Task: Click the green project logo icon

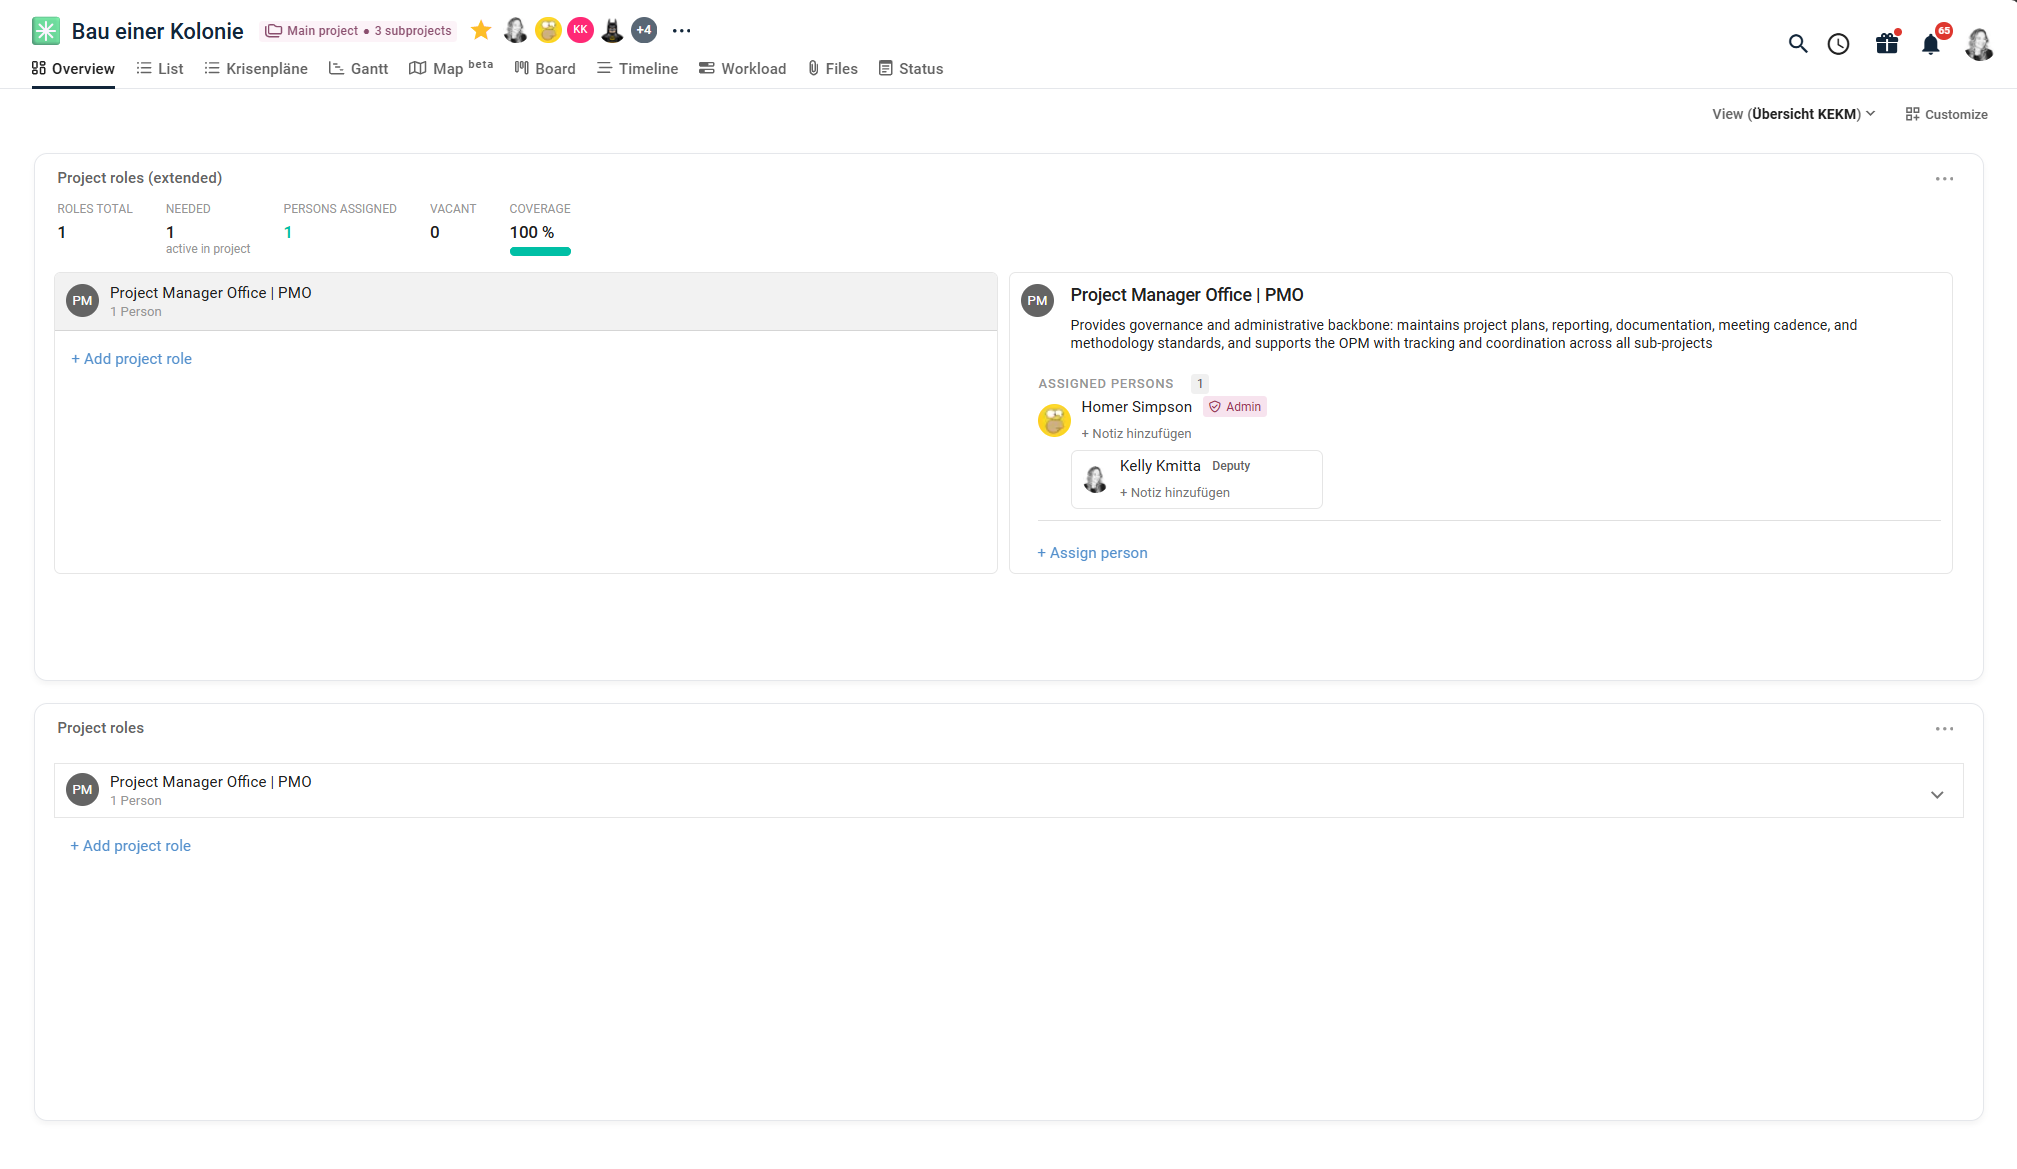Action: coord(46,31)
